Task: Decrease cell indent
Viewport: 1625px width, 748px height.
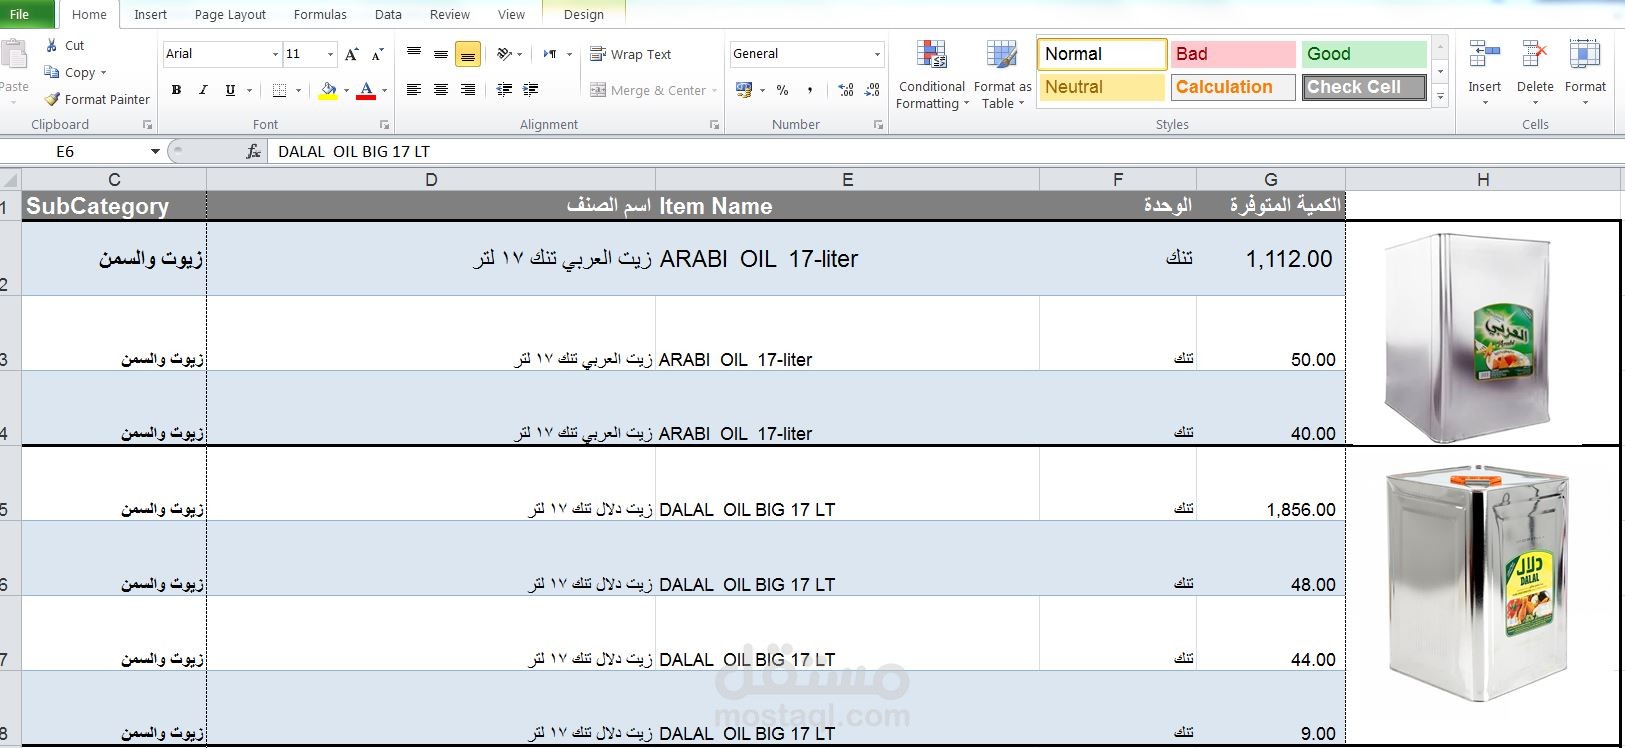Action: pos(504,90)
